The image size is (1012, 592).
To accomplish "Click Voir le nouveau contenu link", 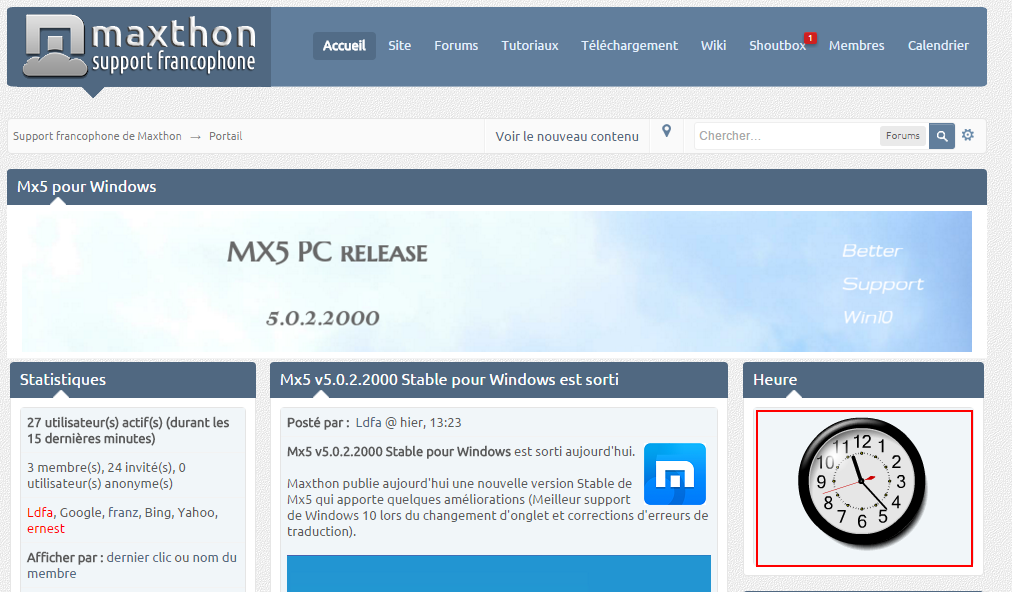I will point(567,136).
